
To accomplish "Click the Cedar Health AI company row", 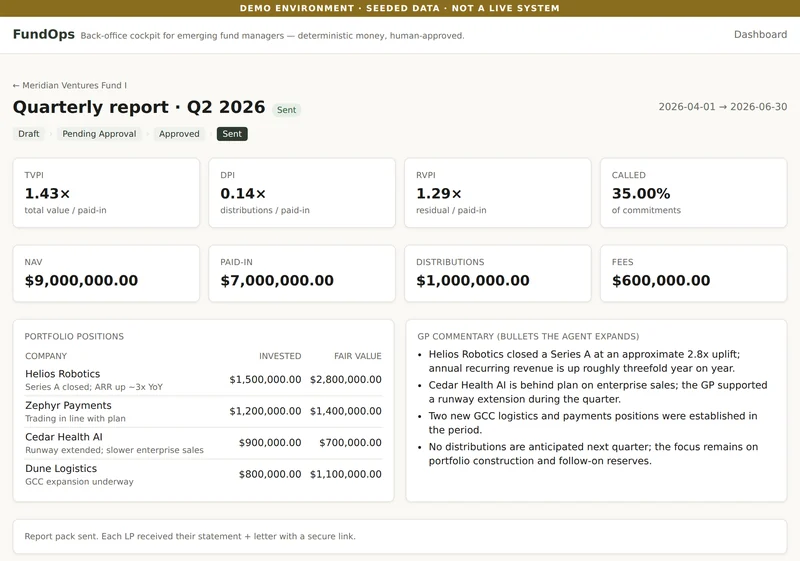I will 204,443.
